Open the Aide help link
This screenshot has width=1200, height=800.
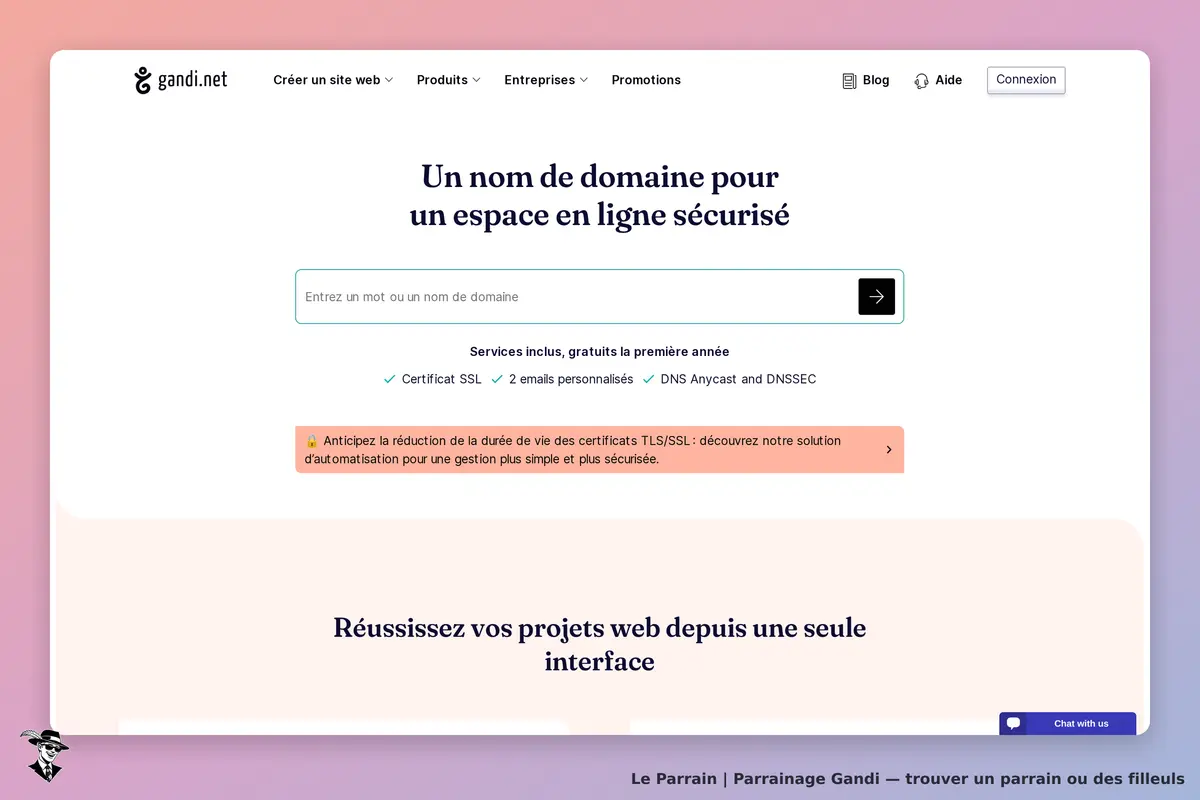point(938,80)
